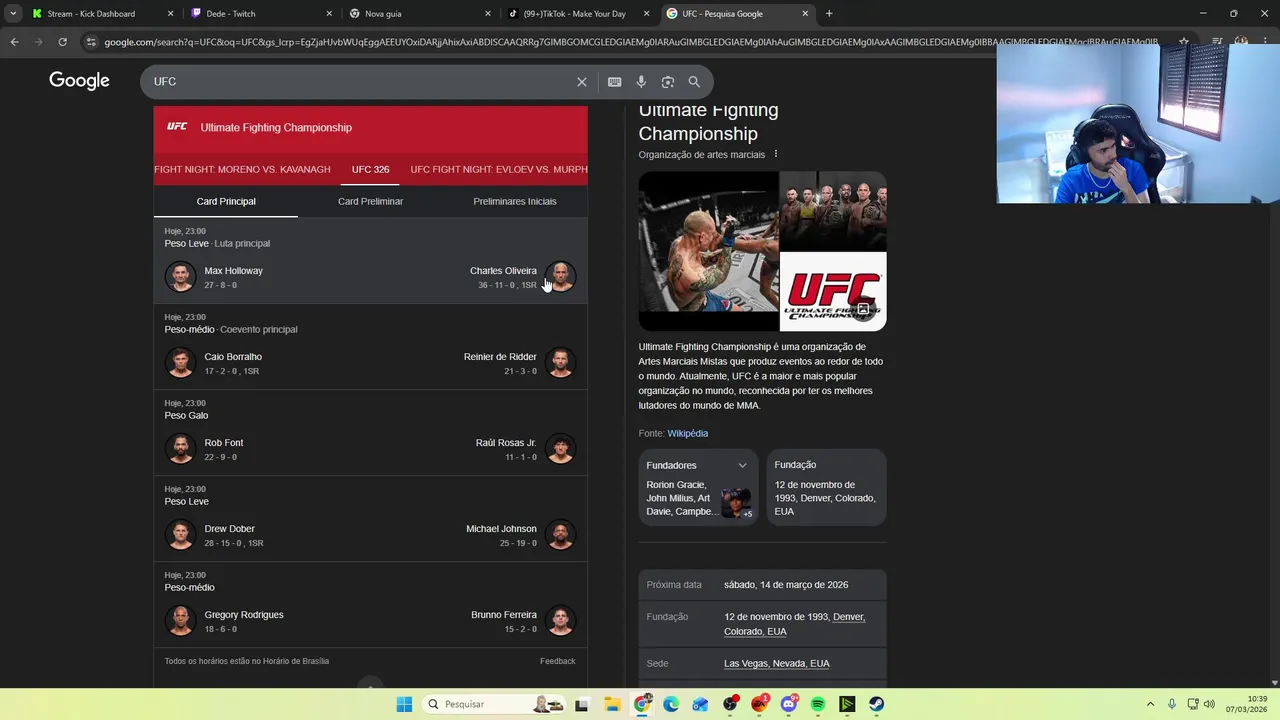This screenshot has height=720, width=1280.
Task: Select Fight Night Moreno vs. Kavanagh tab
Action: pos(242,169)
